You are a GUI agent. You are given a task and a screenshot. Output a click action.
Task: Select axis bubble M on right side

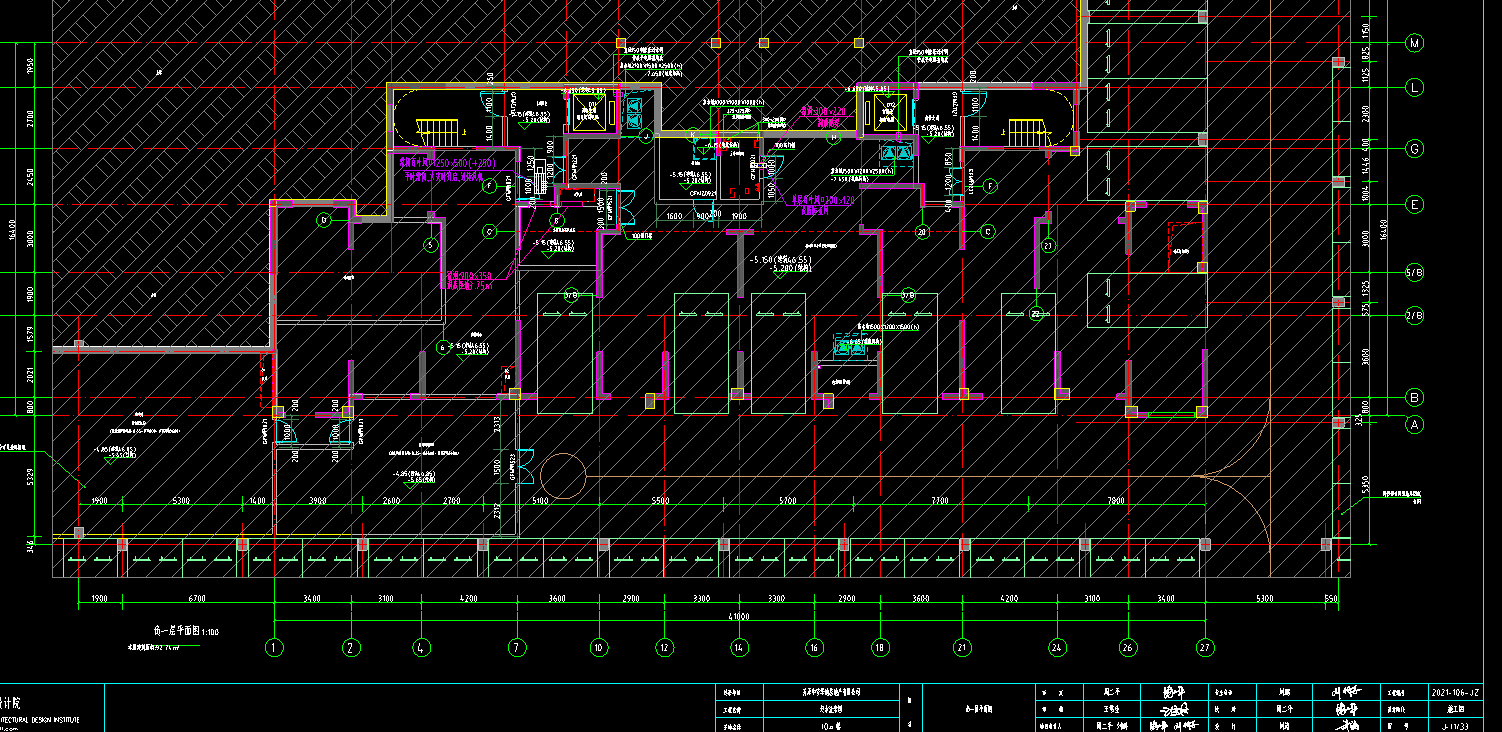tap(1414, 43)
